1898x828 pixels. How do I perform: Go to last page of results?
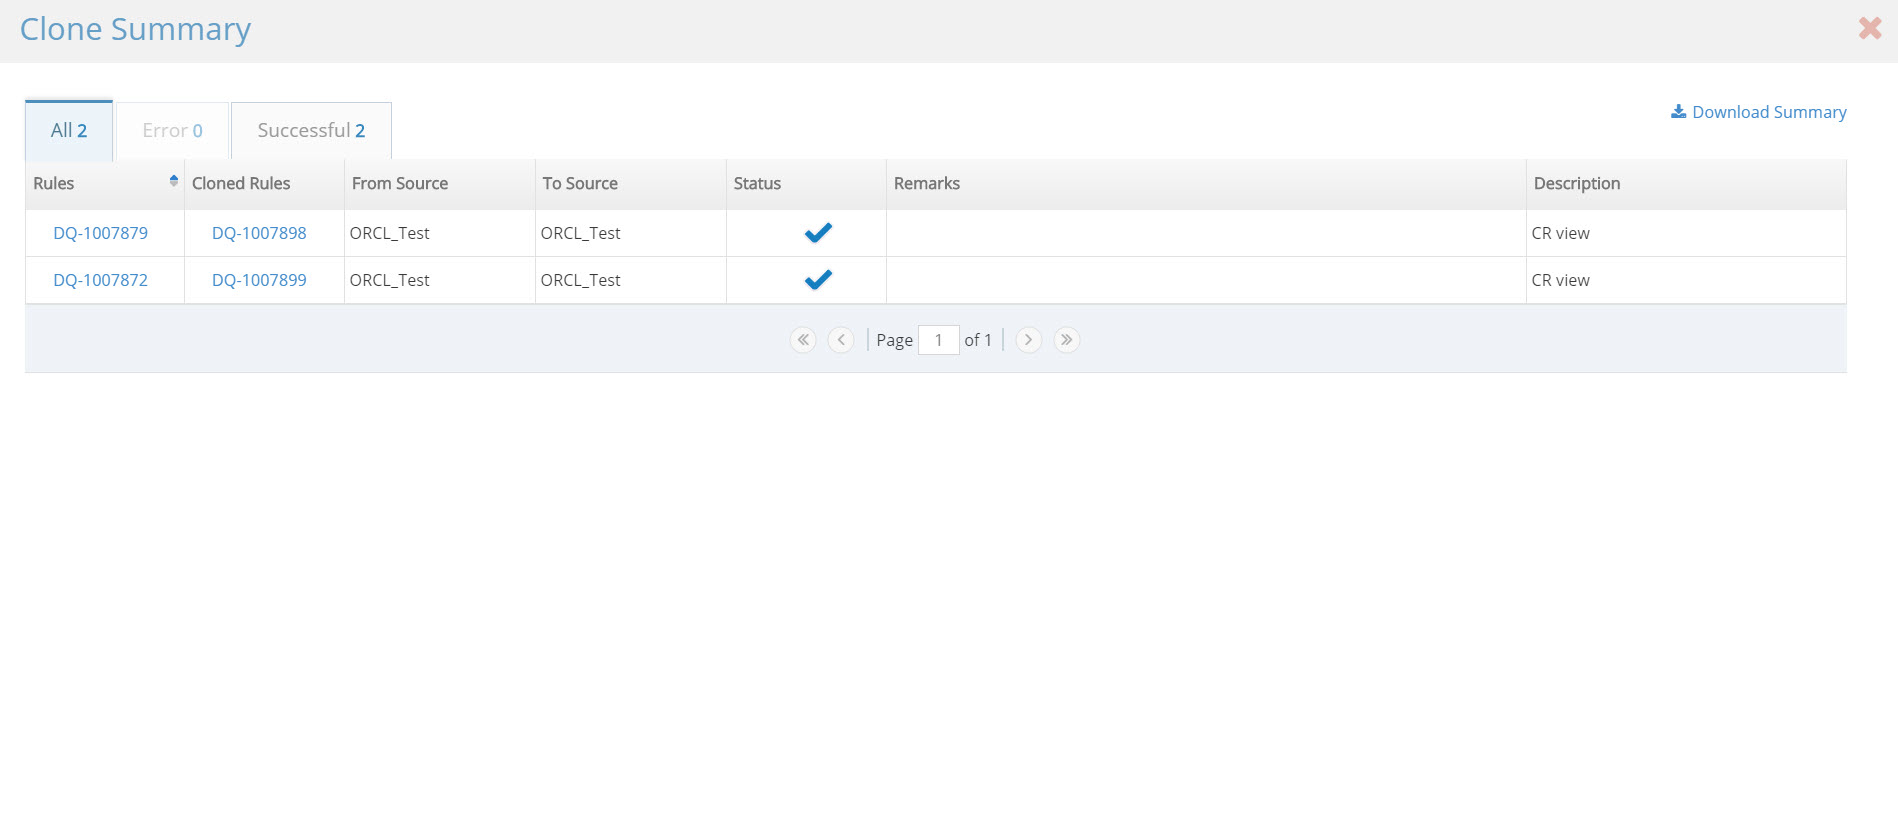[1067, 340]
